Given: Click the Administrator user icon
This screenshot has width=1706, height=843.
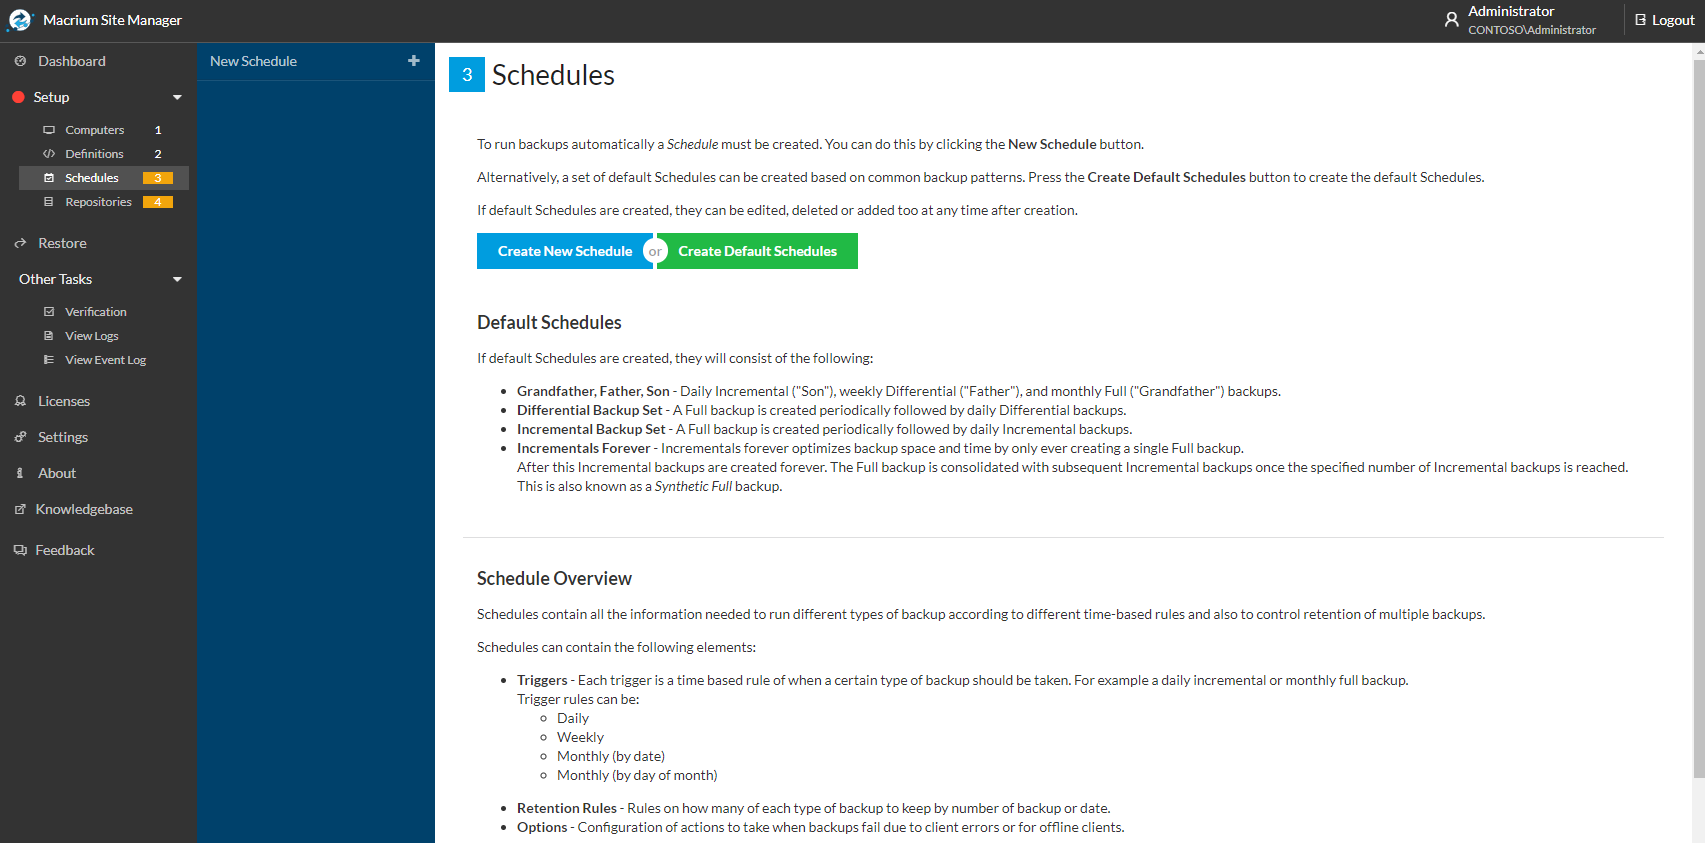Looking at the screenshot, I should pos(1452,20).
